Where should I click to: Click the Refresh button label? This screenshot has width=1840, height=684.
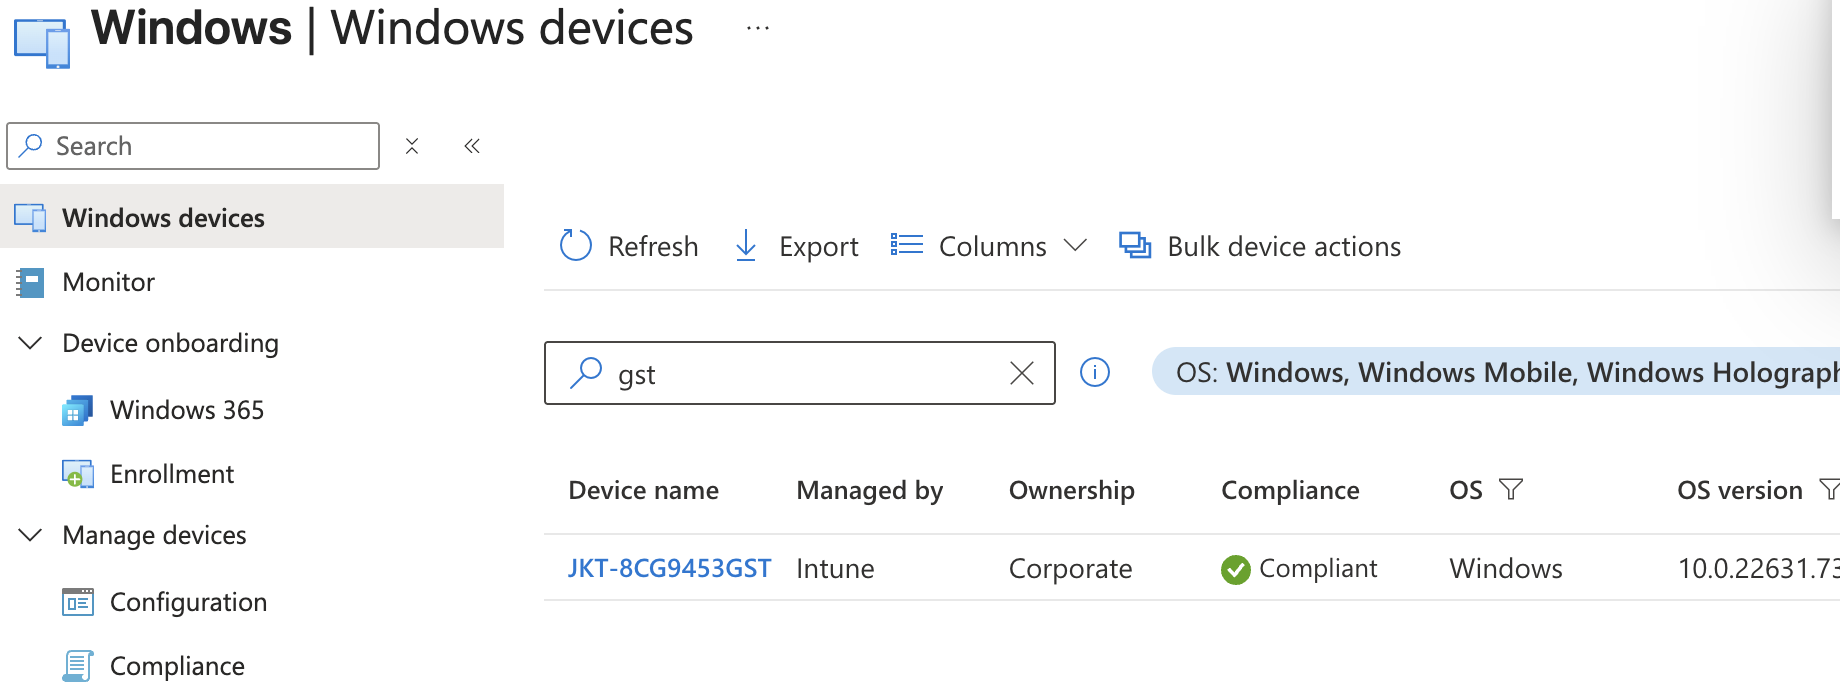pos(653,246)
